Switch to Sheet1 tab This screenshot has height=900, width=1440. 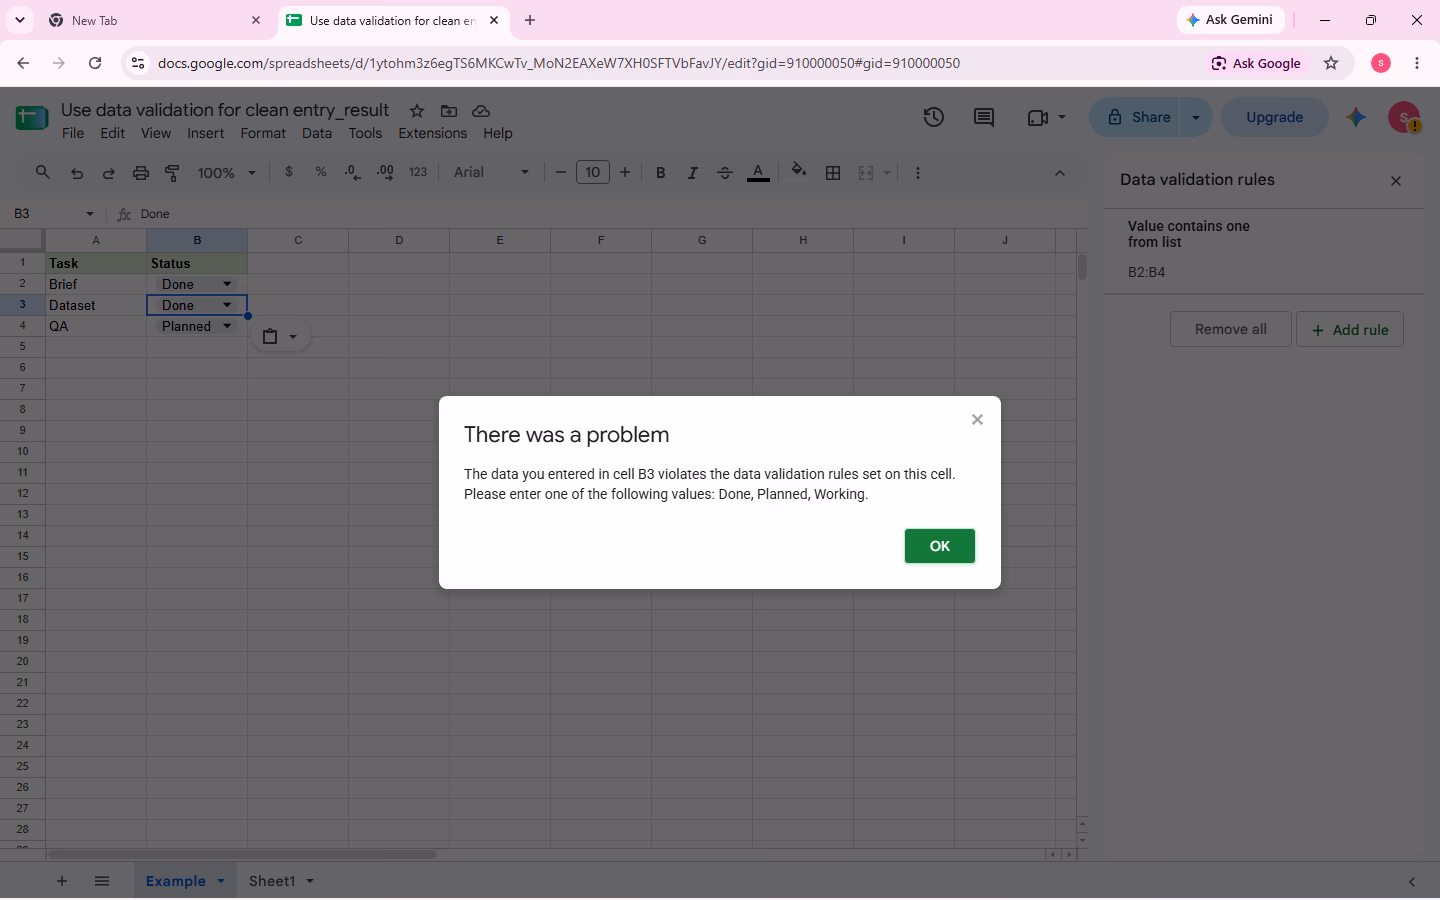[x=272, y=881]
